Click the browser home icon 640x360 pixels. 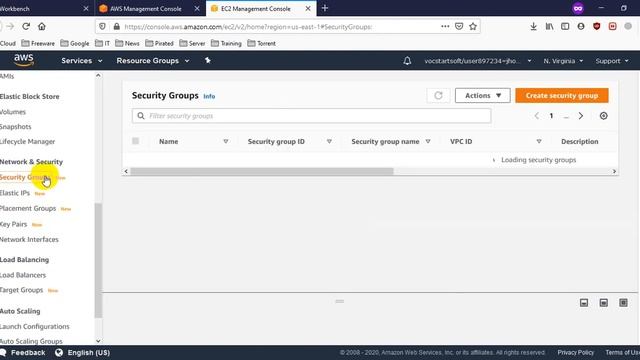pos(42,27)
